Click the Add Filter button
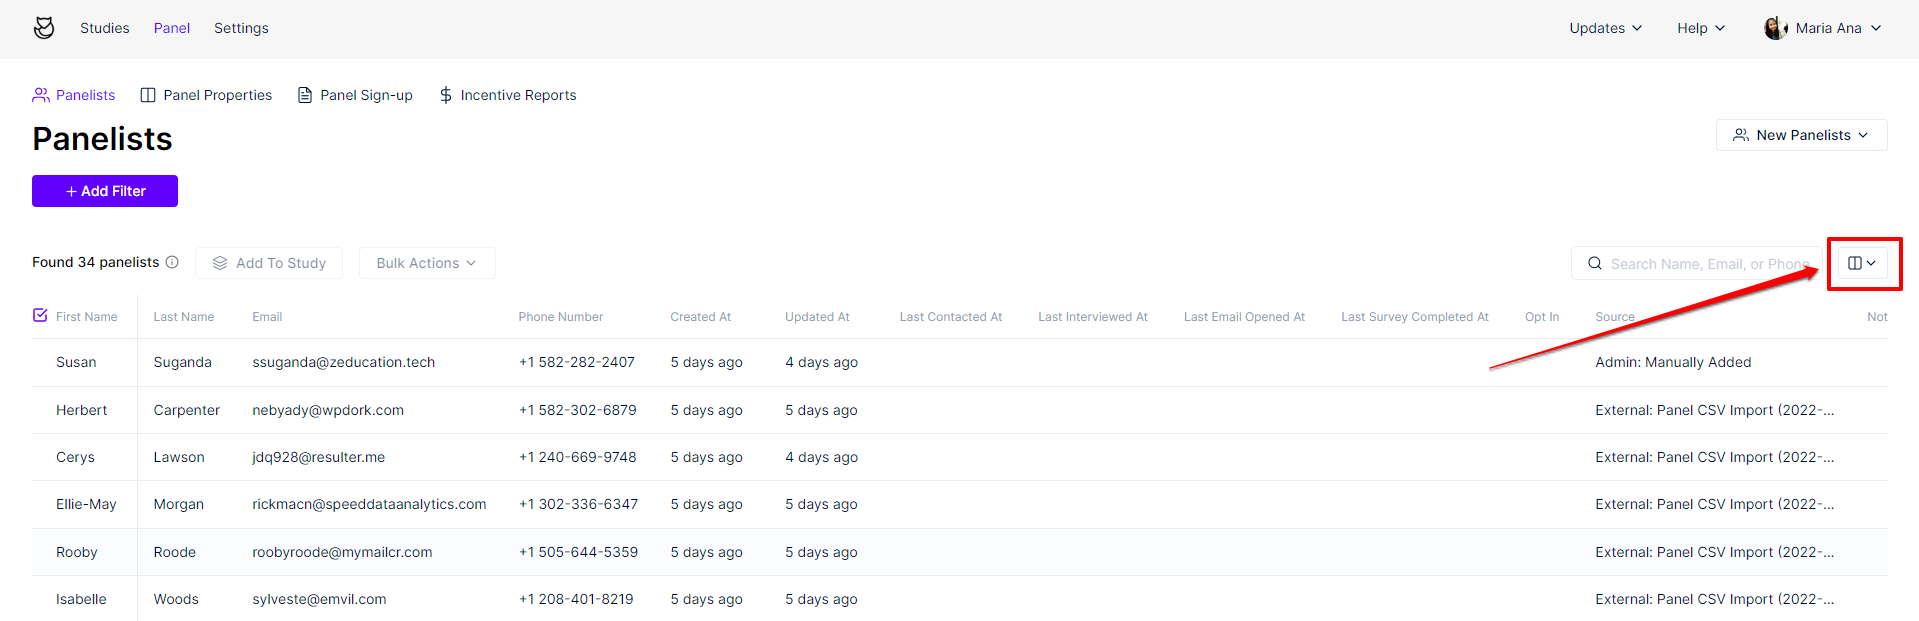This screenshot has height=621, width=1919. [x=105, y=191]
